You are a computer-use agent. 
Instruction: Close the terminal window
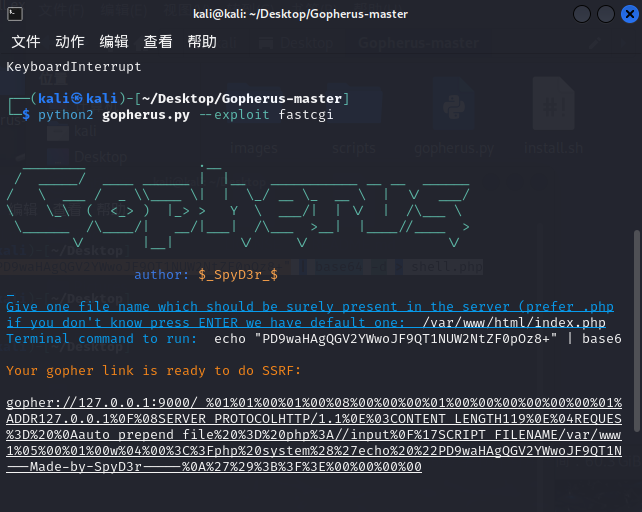click(x=630, y=14)
